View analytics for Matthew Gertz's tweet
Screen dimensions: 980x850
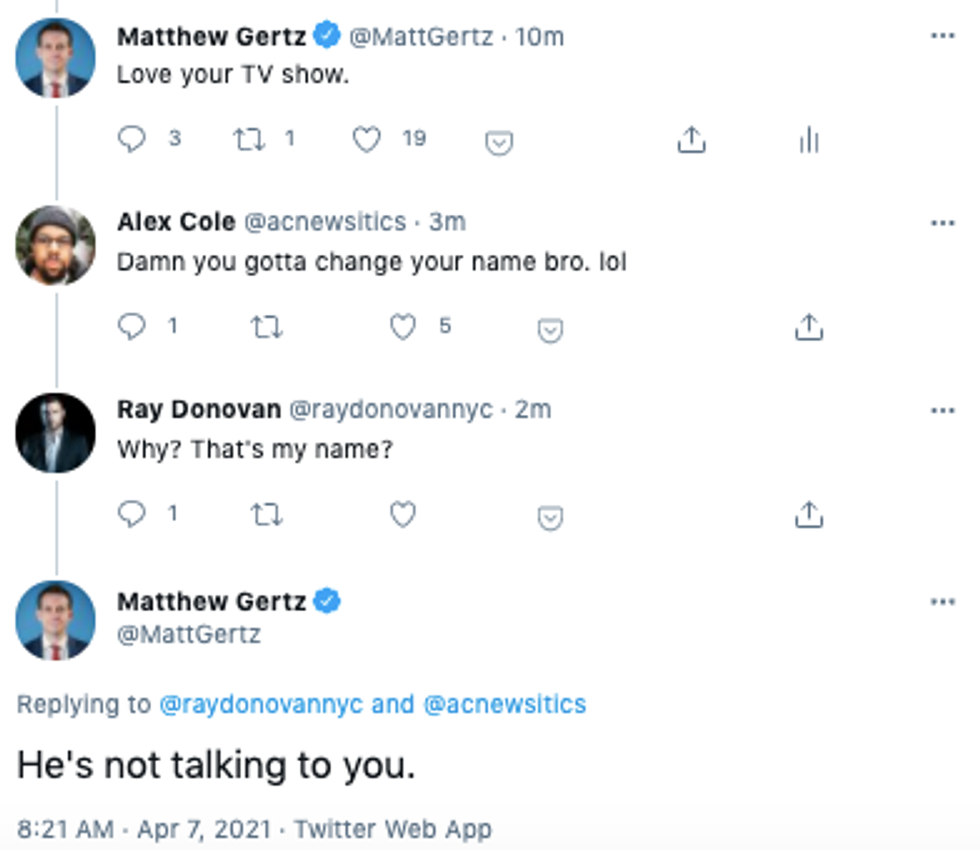pos(809,141)
